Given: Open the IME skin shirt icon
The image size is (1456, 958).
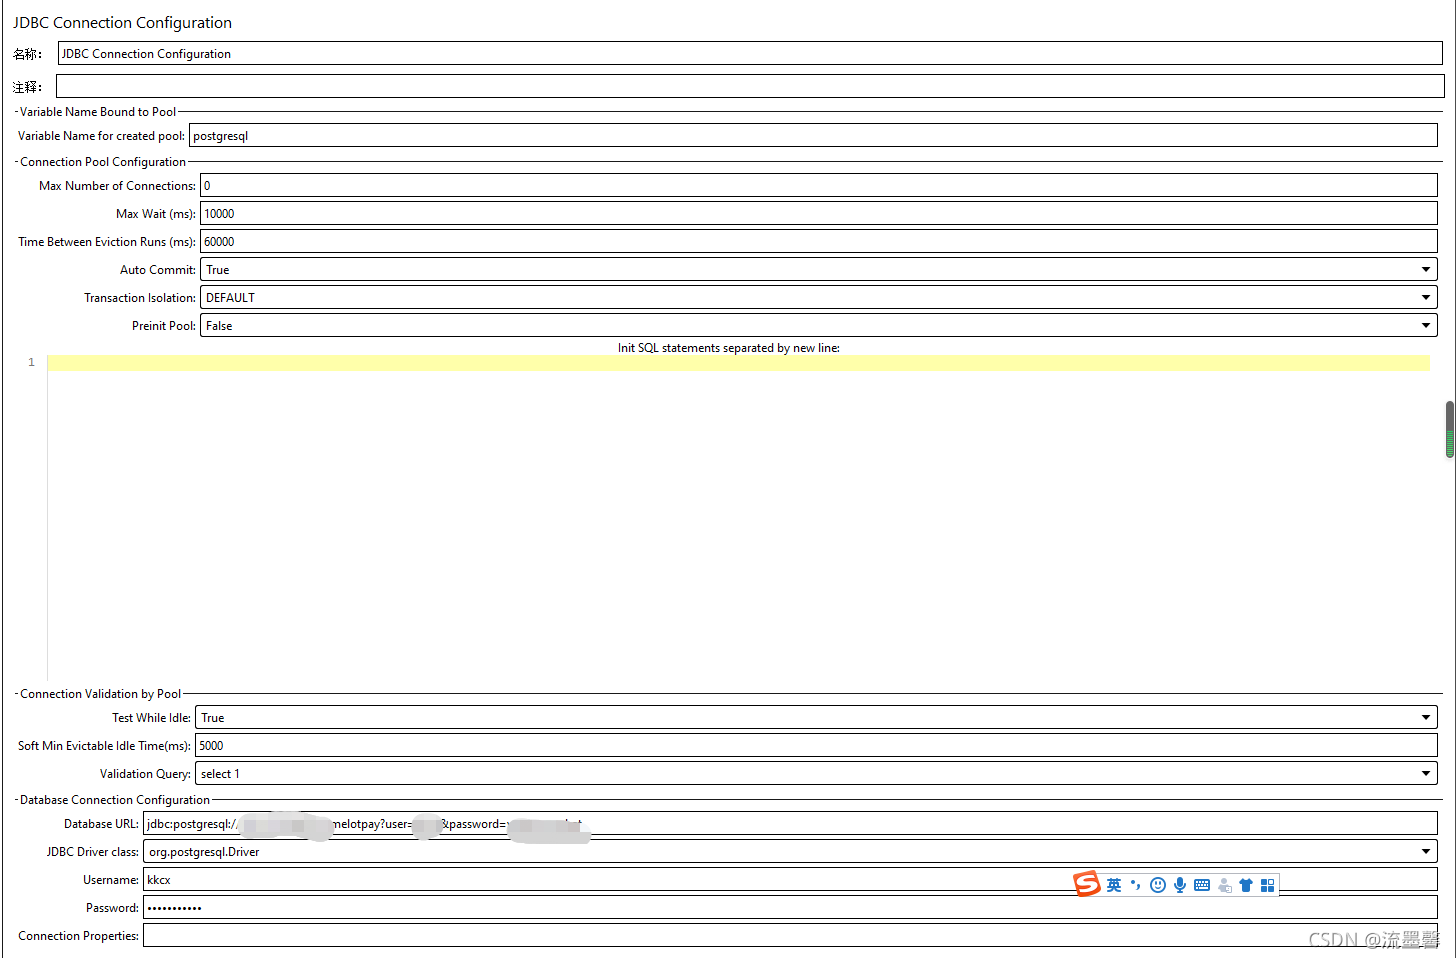Looking at the screenshot, I should tap(1246, 885).
